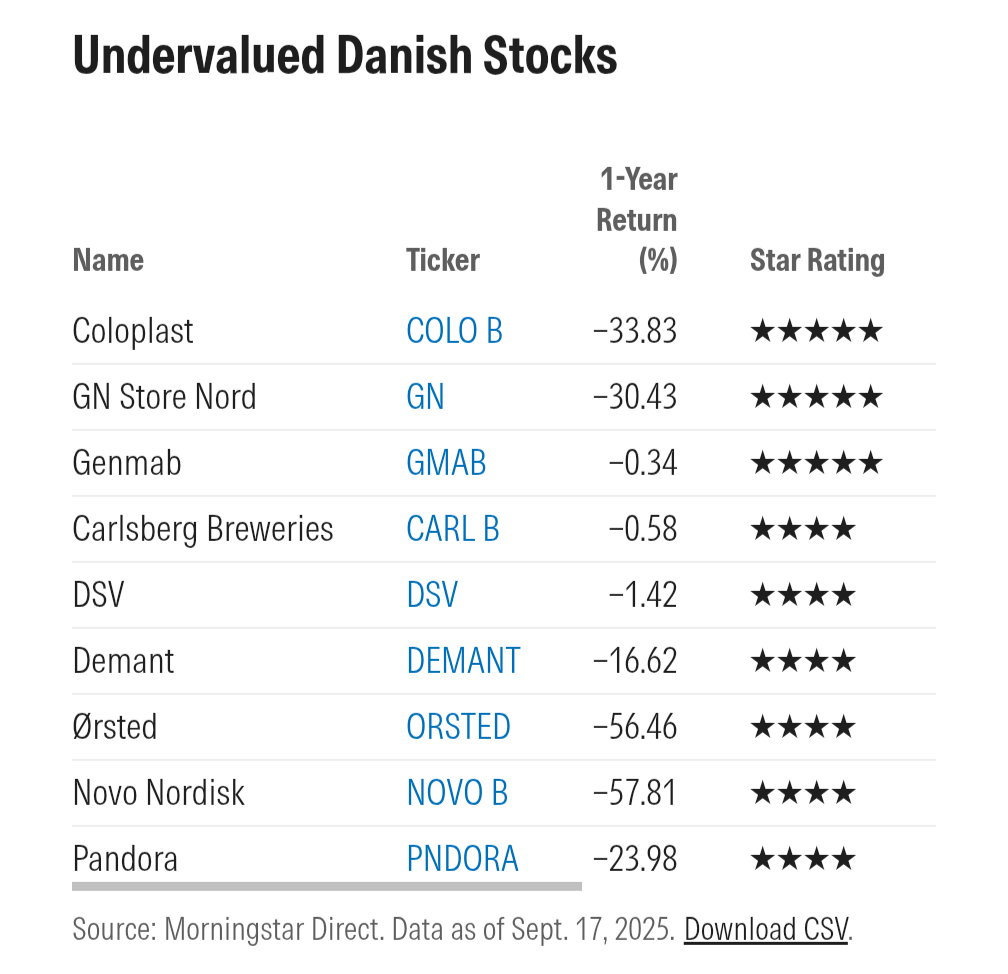Click Pandora's four-star rating
Image resolution: width=1008 pixels, height=974 pixels.
pos(803,859)
